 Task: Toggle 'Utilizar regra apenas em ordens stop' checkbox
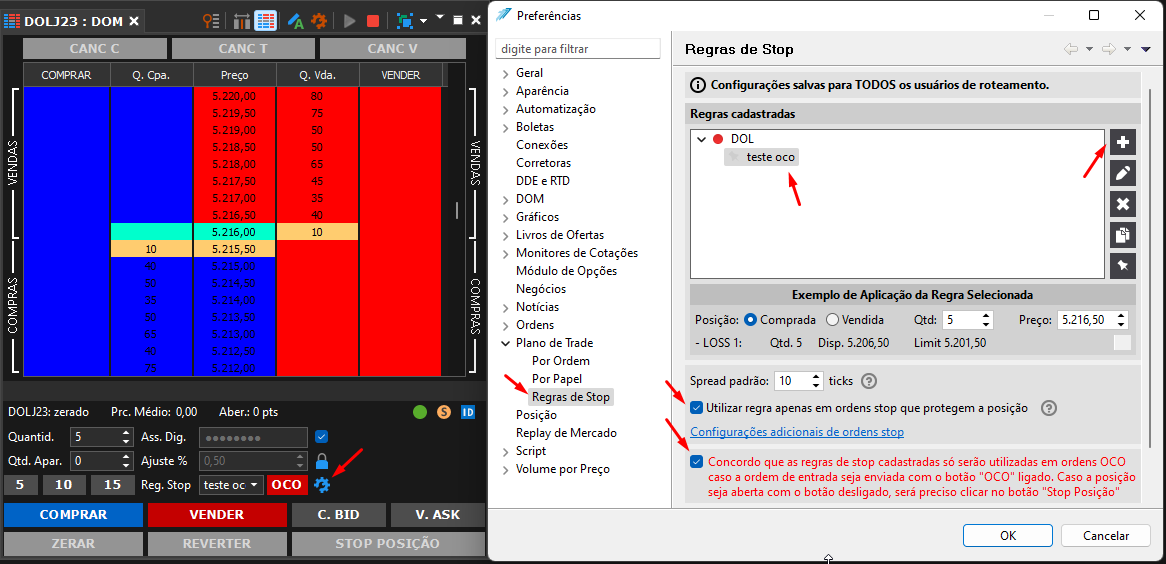click(697, 408)
